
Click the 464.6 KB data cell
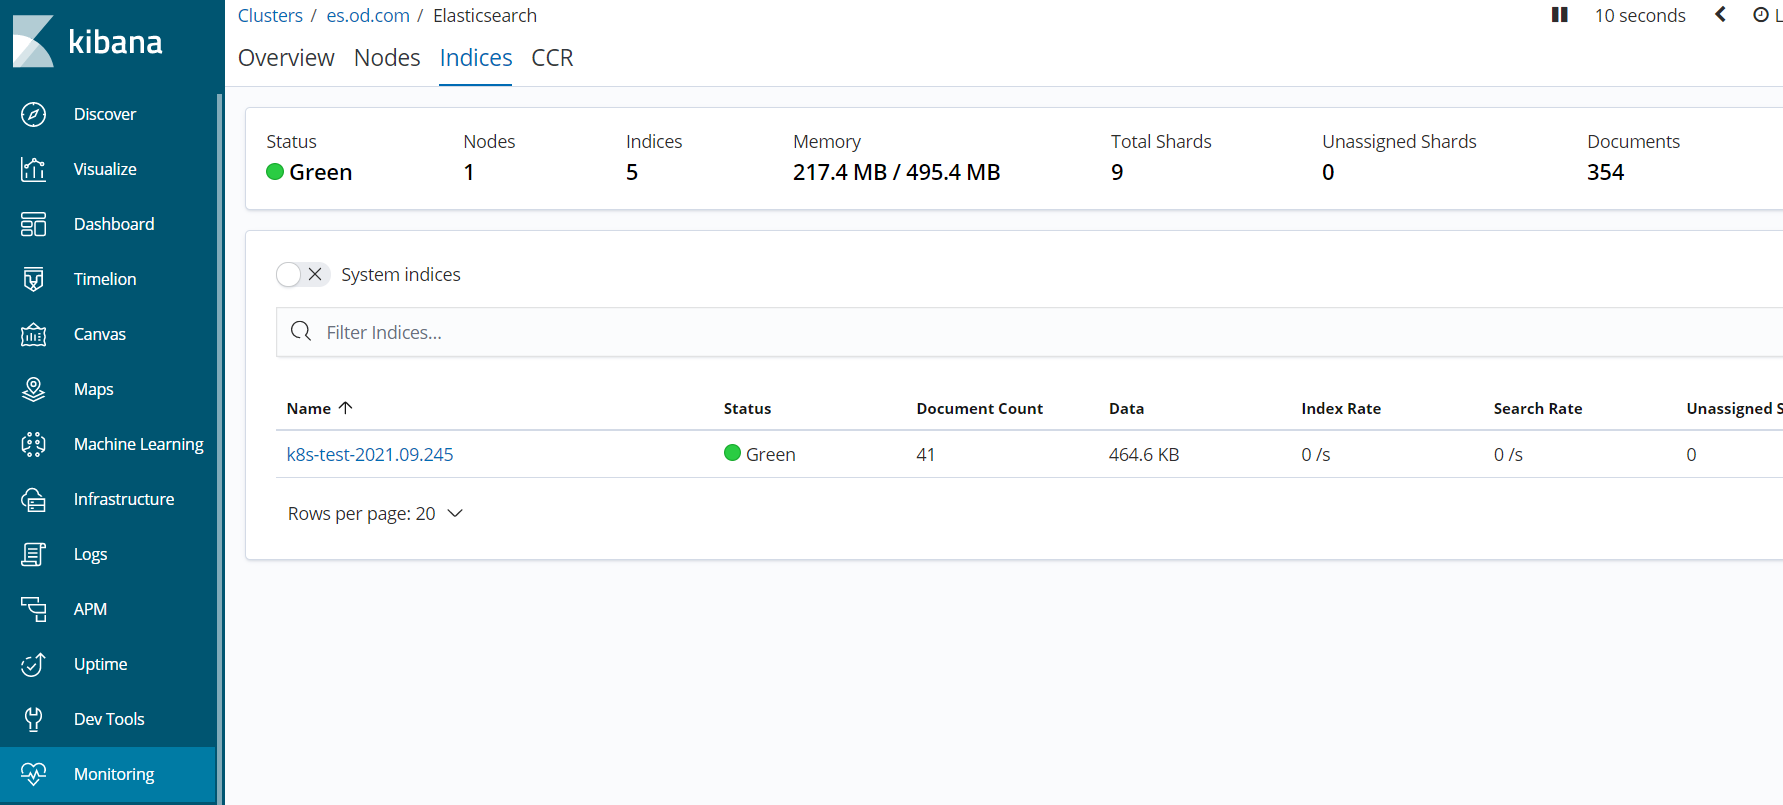point(1144,454)
